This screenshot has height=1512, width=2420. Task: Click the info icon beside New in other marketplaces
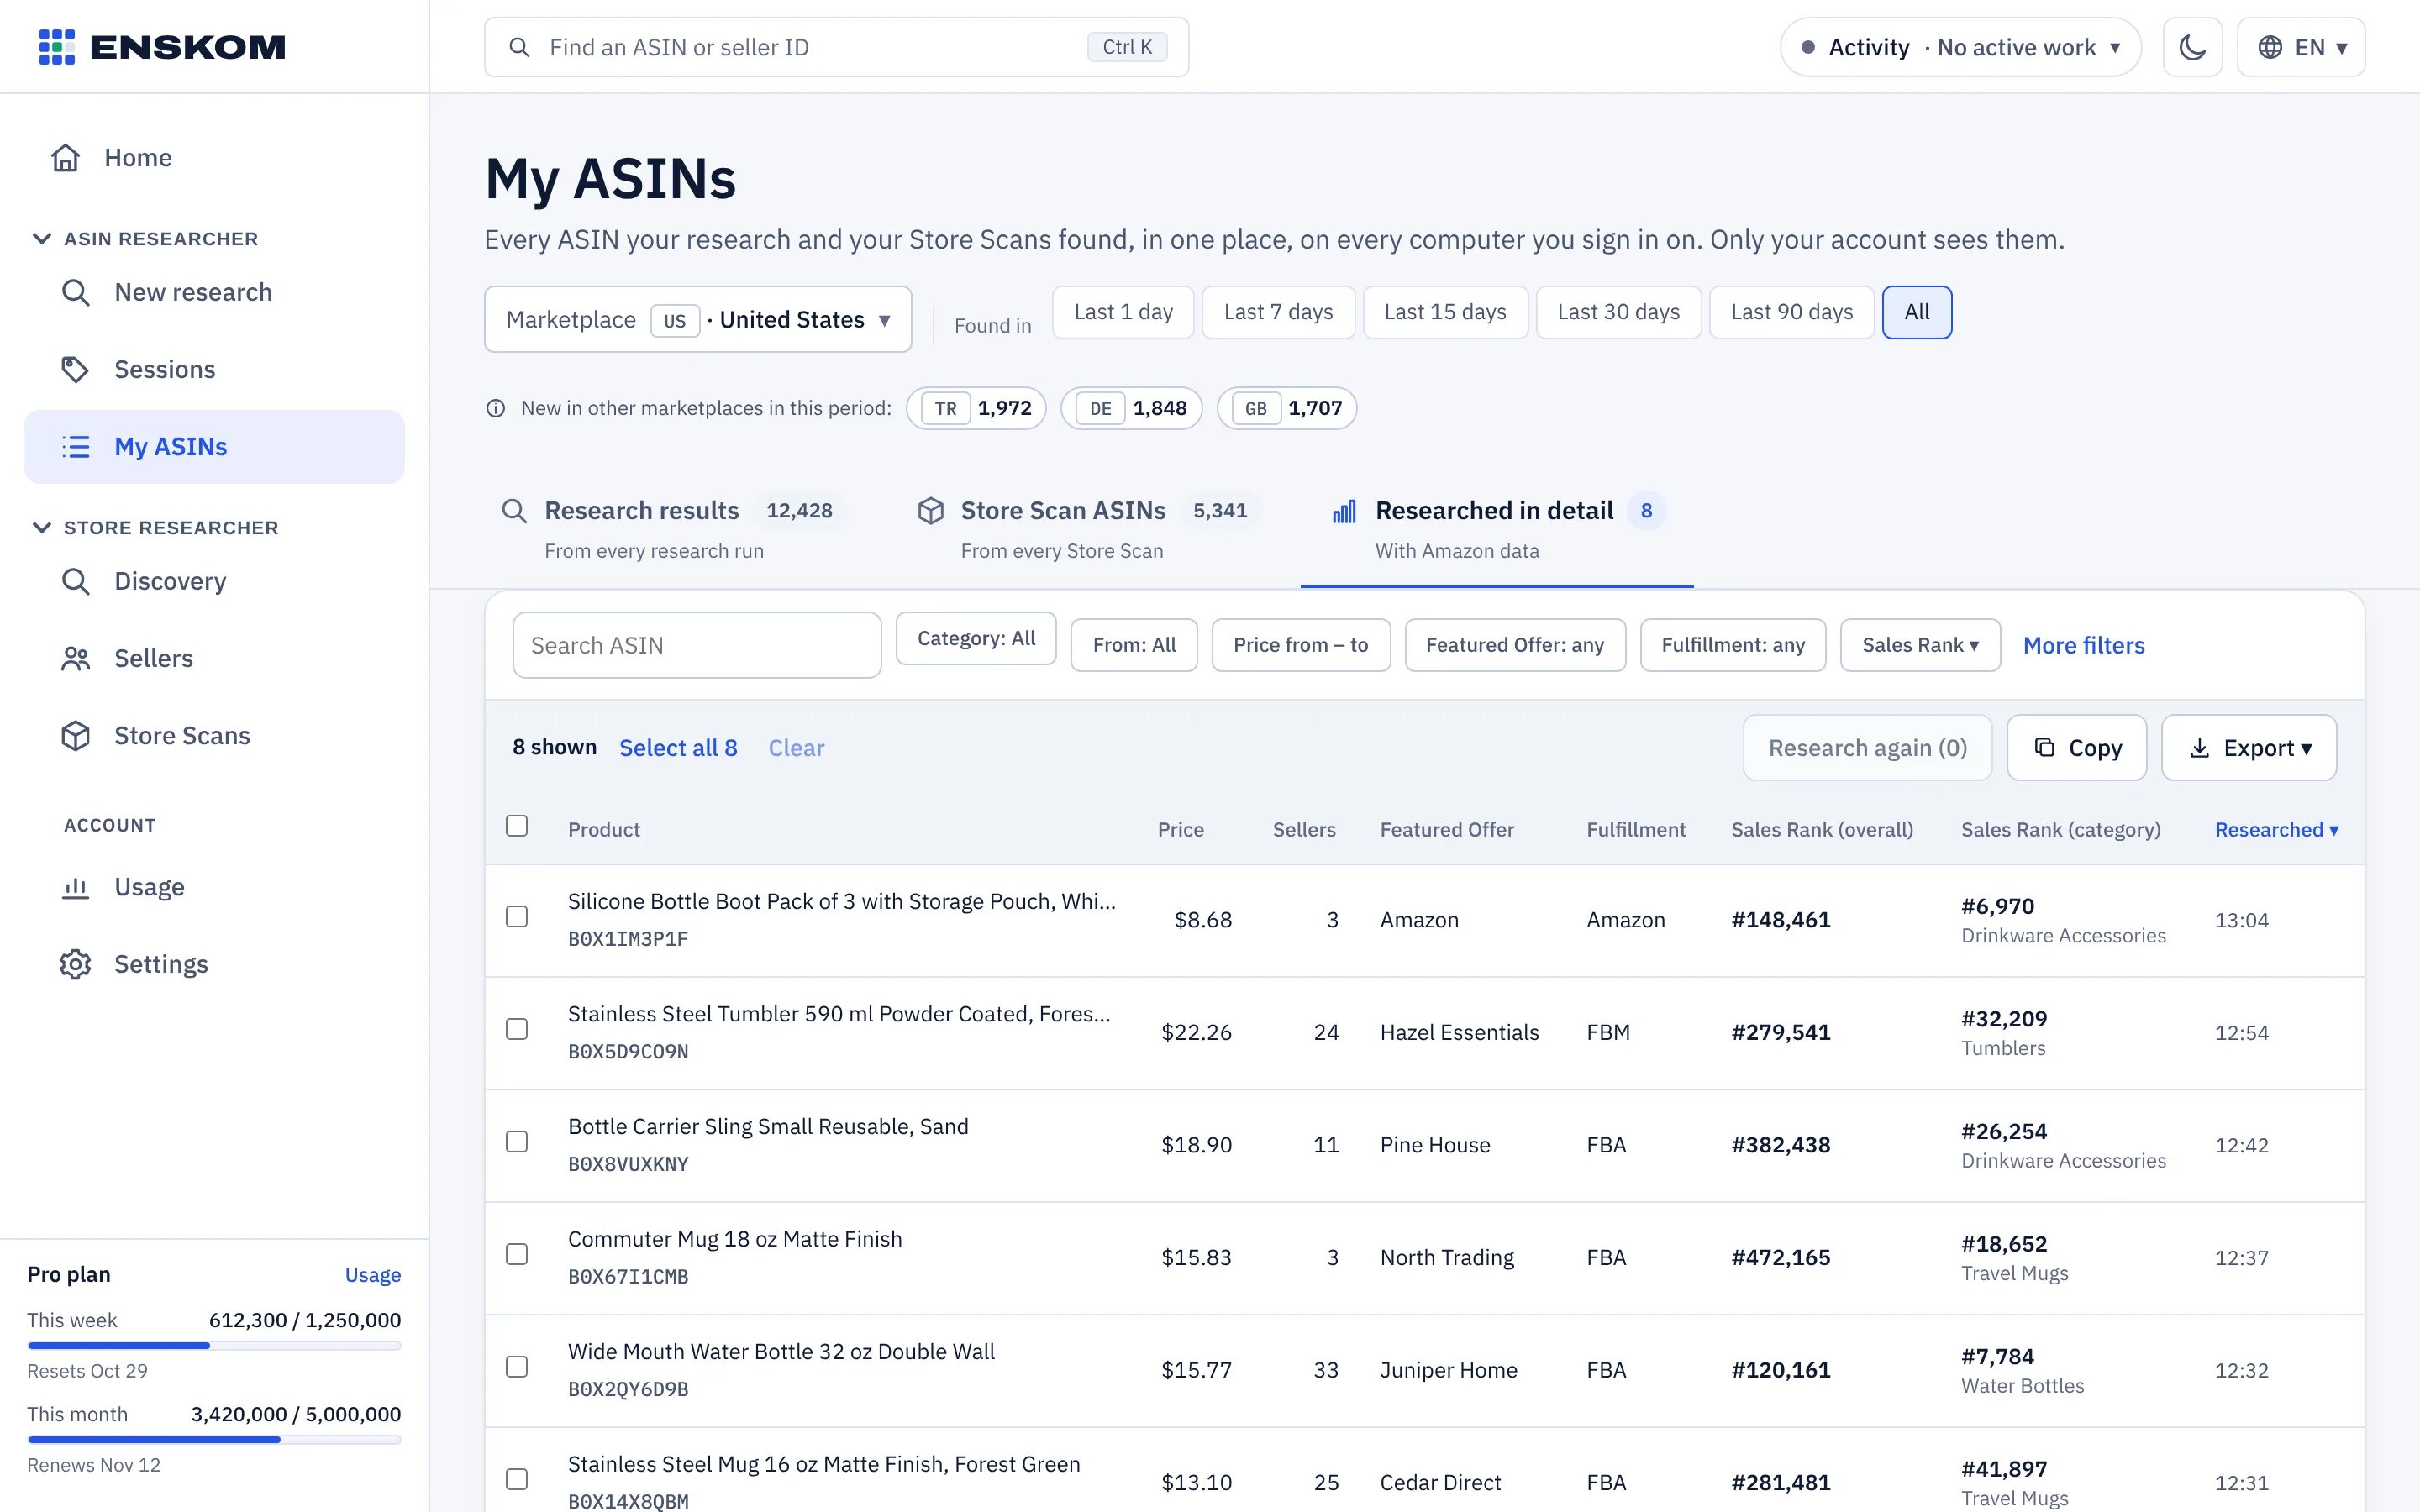(x=496, y=408)
